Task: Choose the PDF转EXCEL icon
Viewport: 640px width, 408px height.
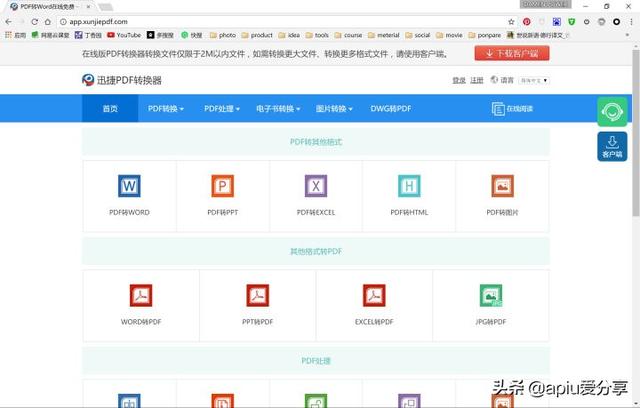Action: (x=316, y=186)
